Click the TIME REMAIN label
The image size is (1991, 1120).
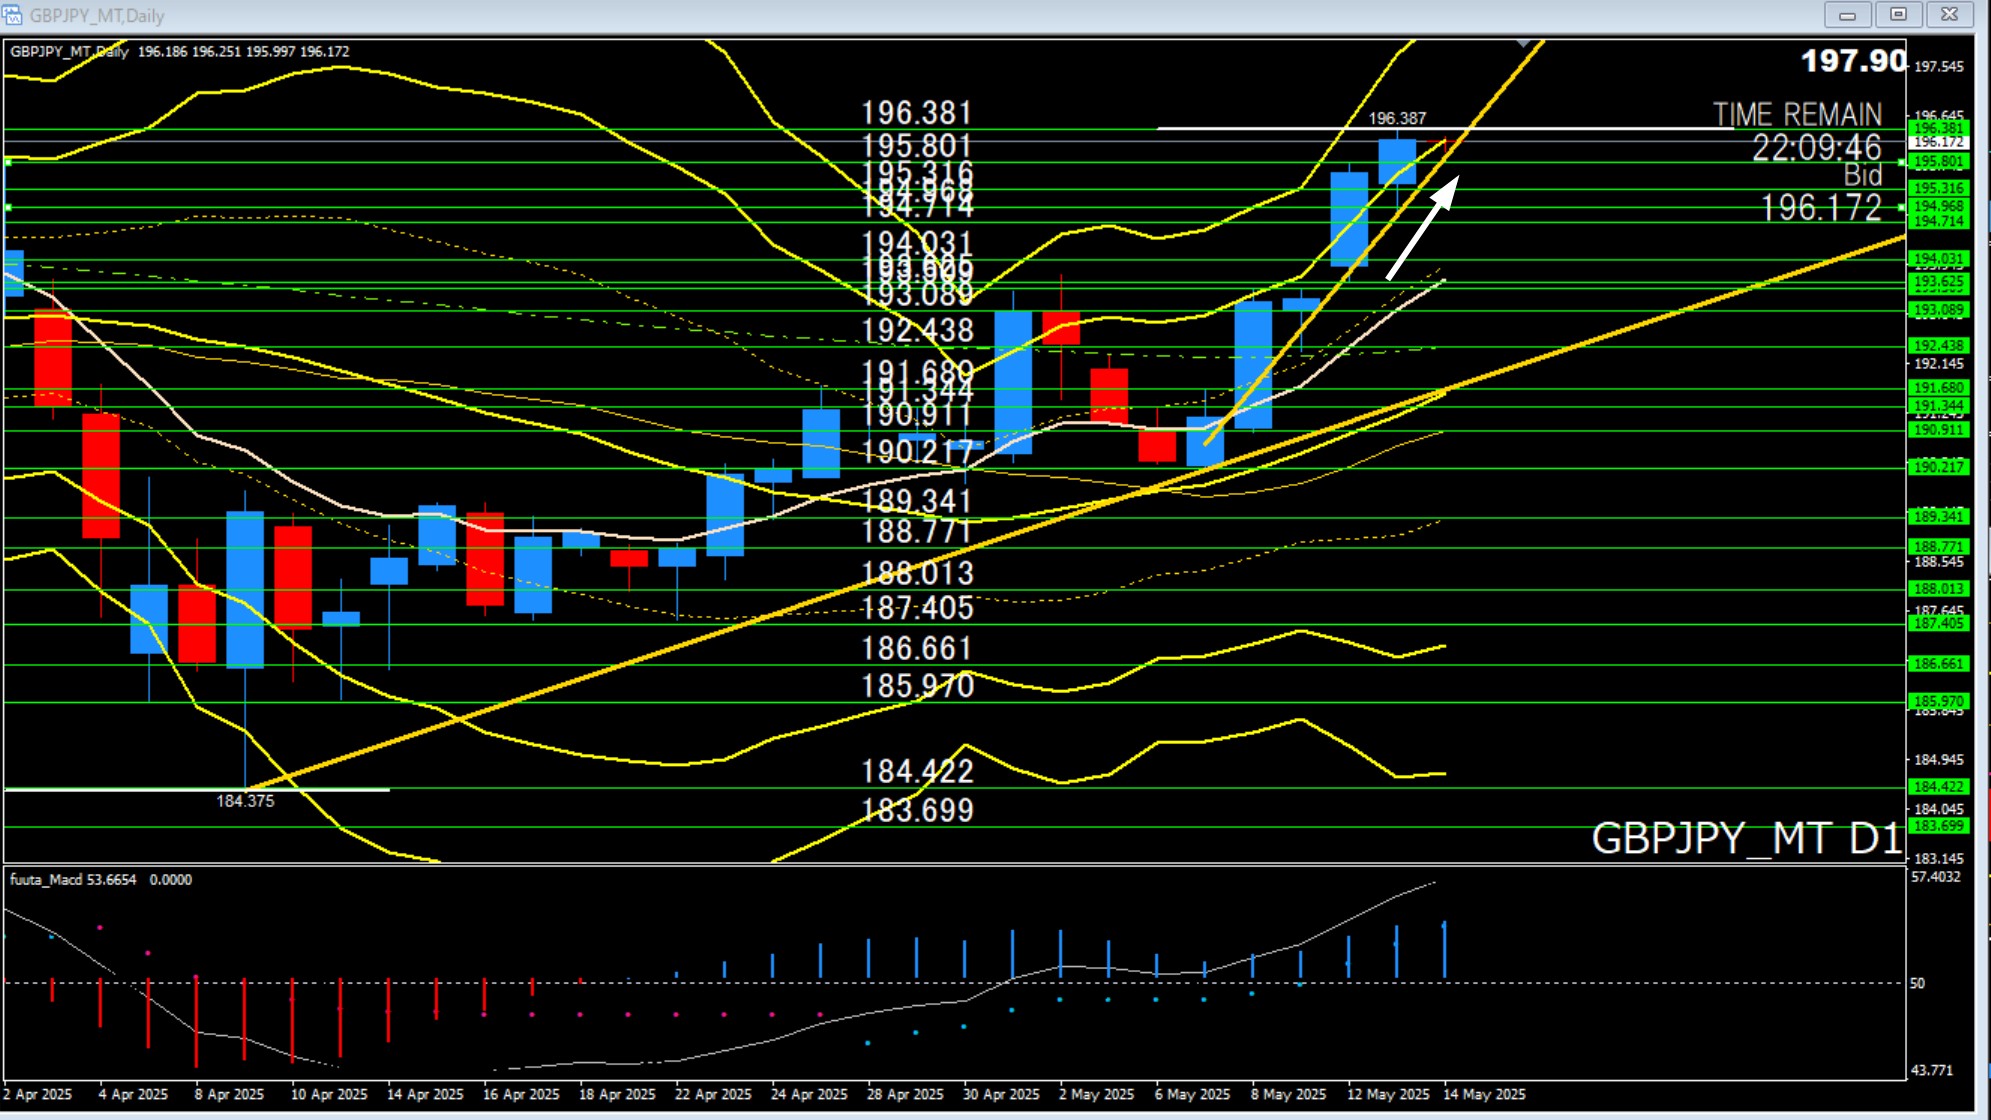(x=1797, y=115)
